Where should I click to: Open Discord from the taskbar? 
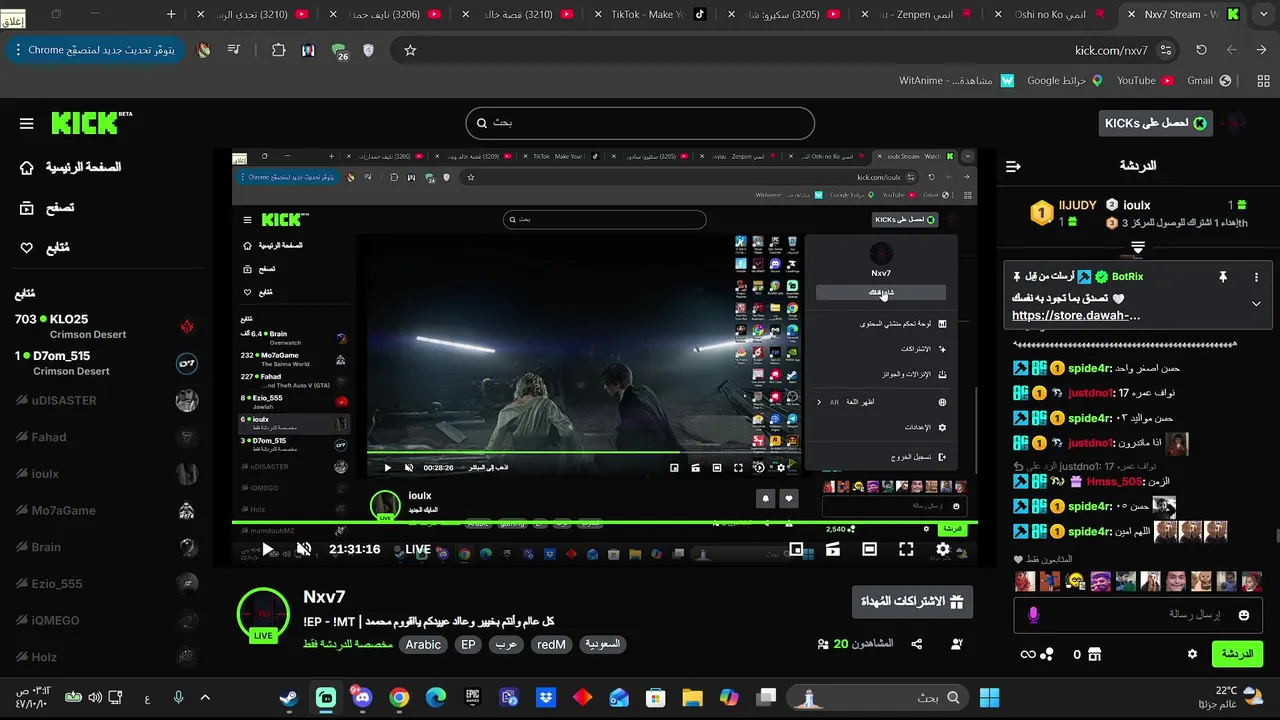[x=362, y=698]
